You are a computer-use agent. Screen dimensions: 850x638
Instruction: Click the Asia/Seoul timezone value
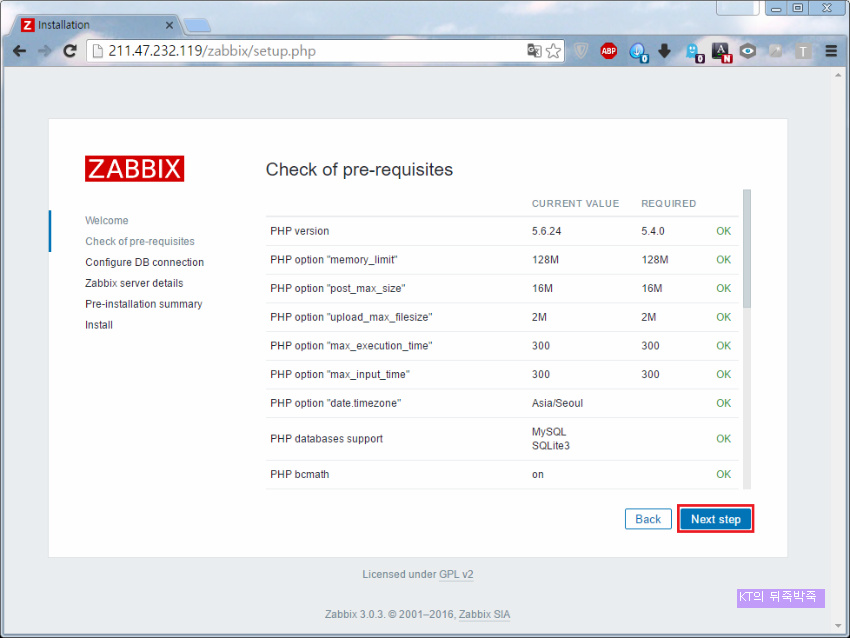[x=557, y=403]
